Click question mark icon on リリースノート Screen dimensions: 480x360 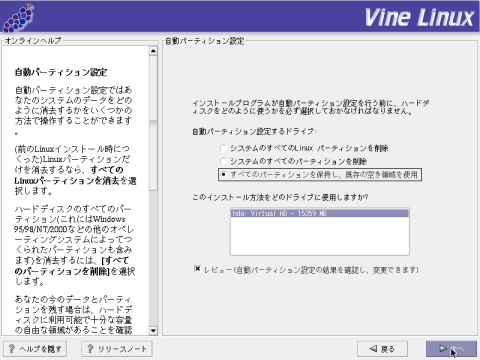(x=90, y=349)
